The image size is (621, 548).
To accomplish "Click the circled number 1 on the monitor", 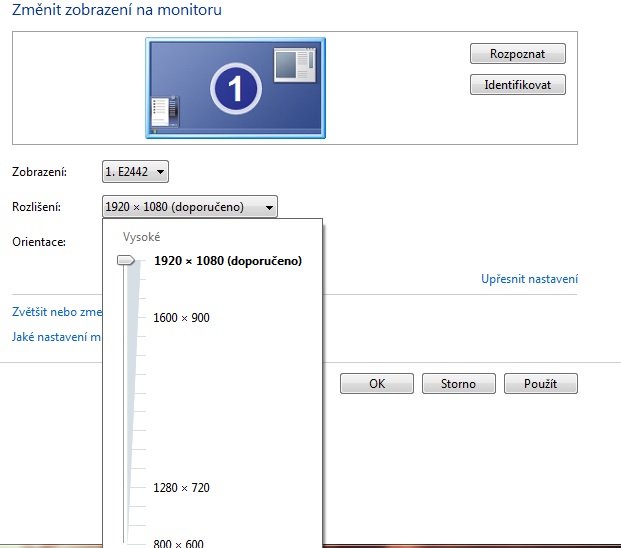I will 235,91.
